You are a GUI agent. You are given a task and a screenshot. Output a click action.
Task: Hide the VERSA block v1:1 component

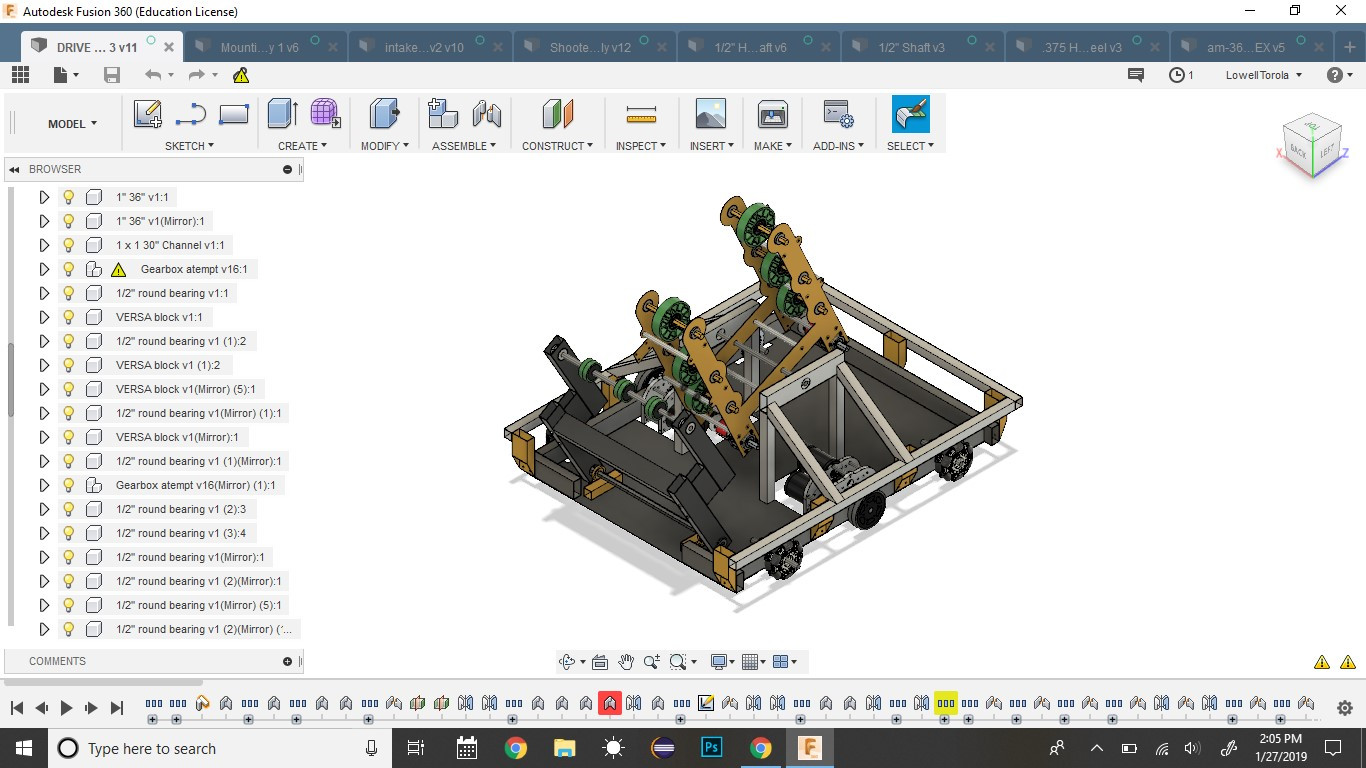pyautogui.click(x=69, y=317)
